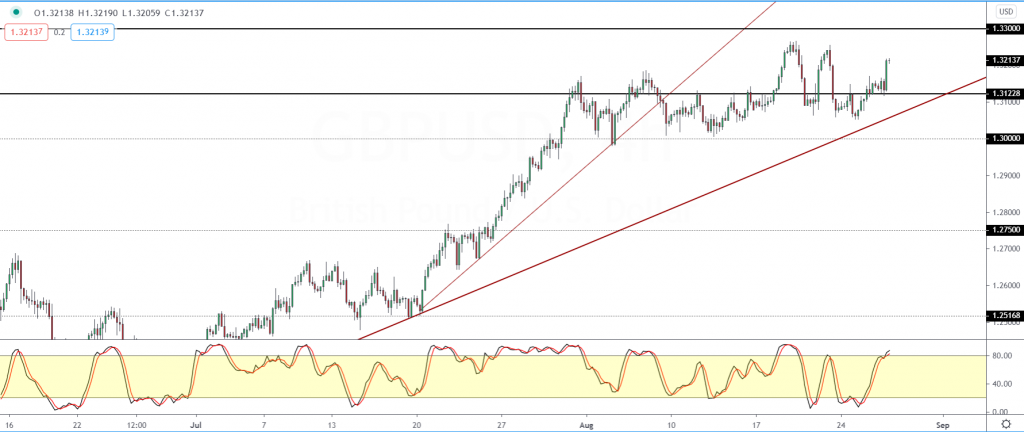This screenshot has height=432, width=1024.
Task: Click the 1.25168 price level label
Action: [1005, 316]
